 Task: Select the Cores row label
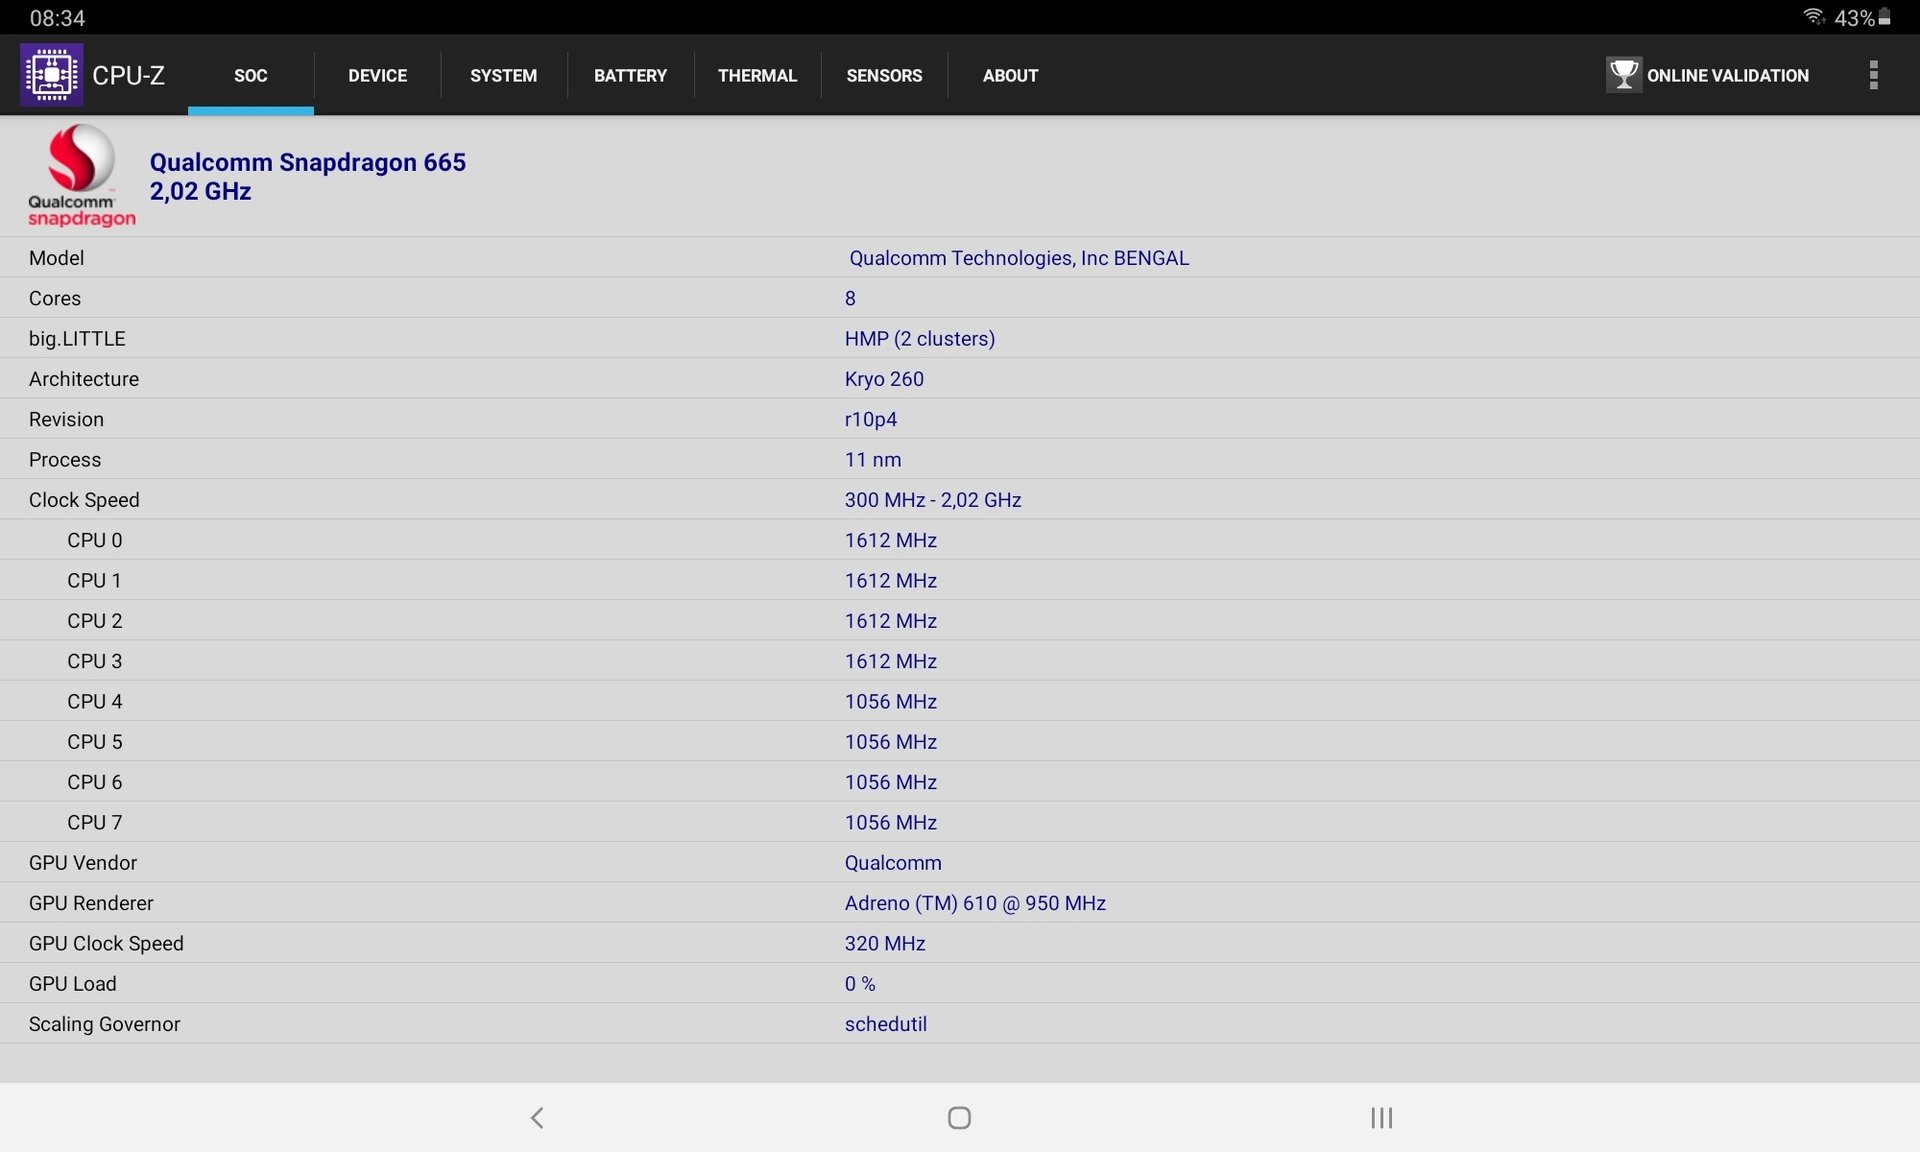click(x=55, y=298)
